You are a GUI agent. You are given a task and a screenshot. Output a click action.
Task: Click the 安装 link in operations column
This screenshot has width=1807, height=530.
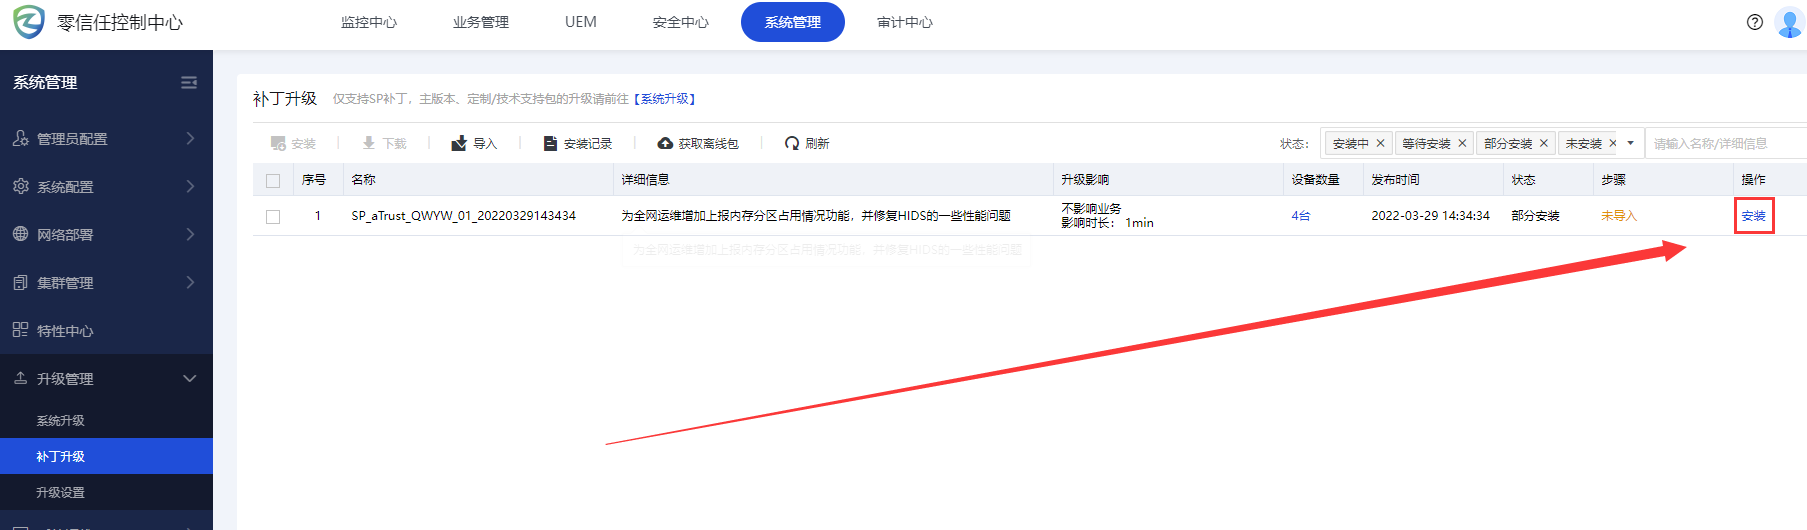pos(1753,216)
